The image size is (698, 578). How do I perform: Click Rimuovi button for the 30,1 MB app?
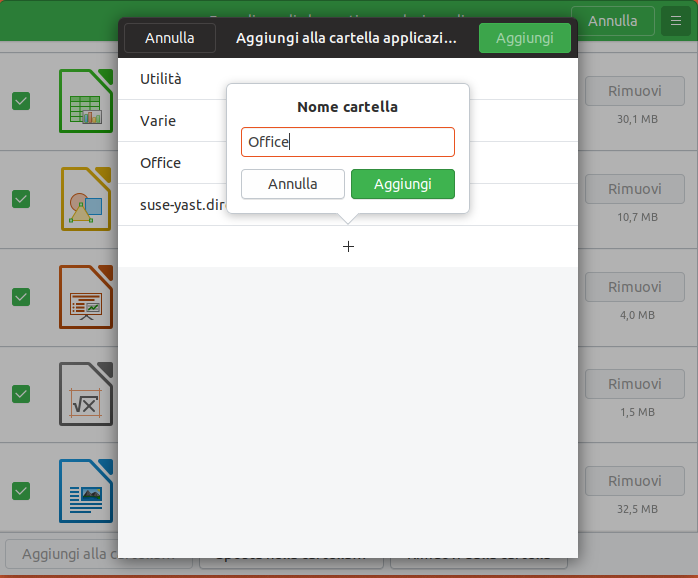635,91
